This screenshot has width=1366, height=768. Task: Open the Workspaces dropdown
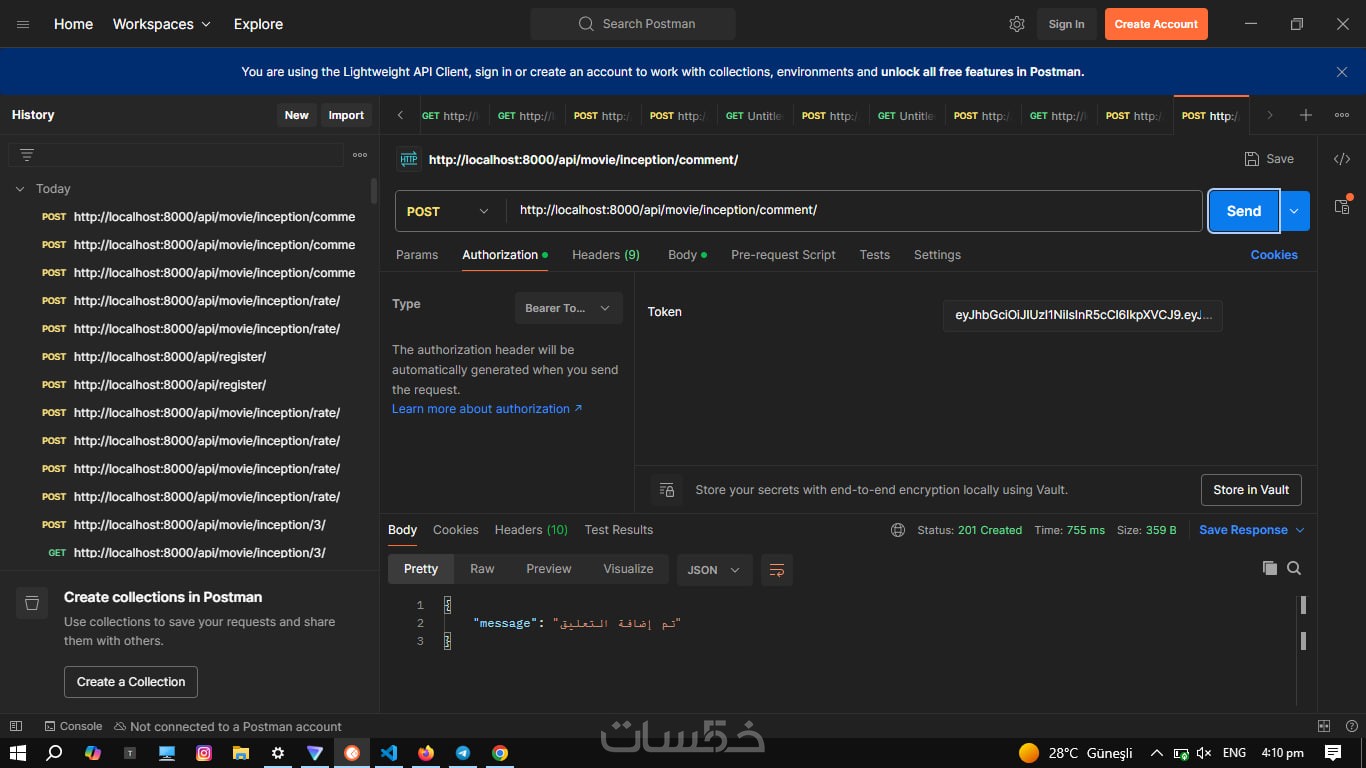pos(162,24)
